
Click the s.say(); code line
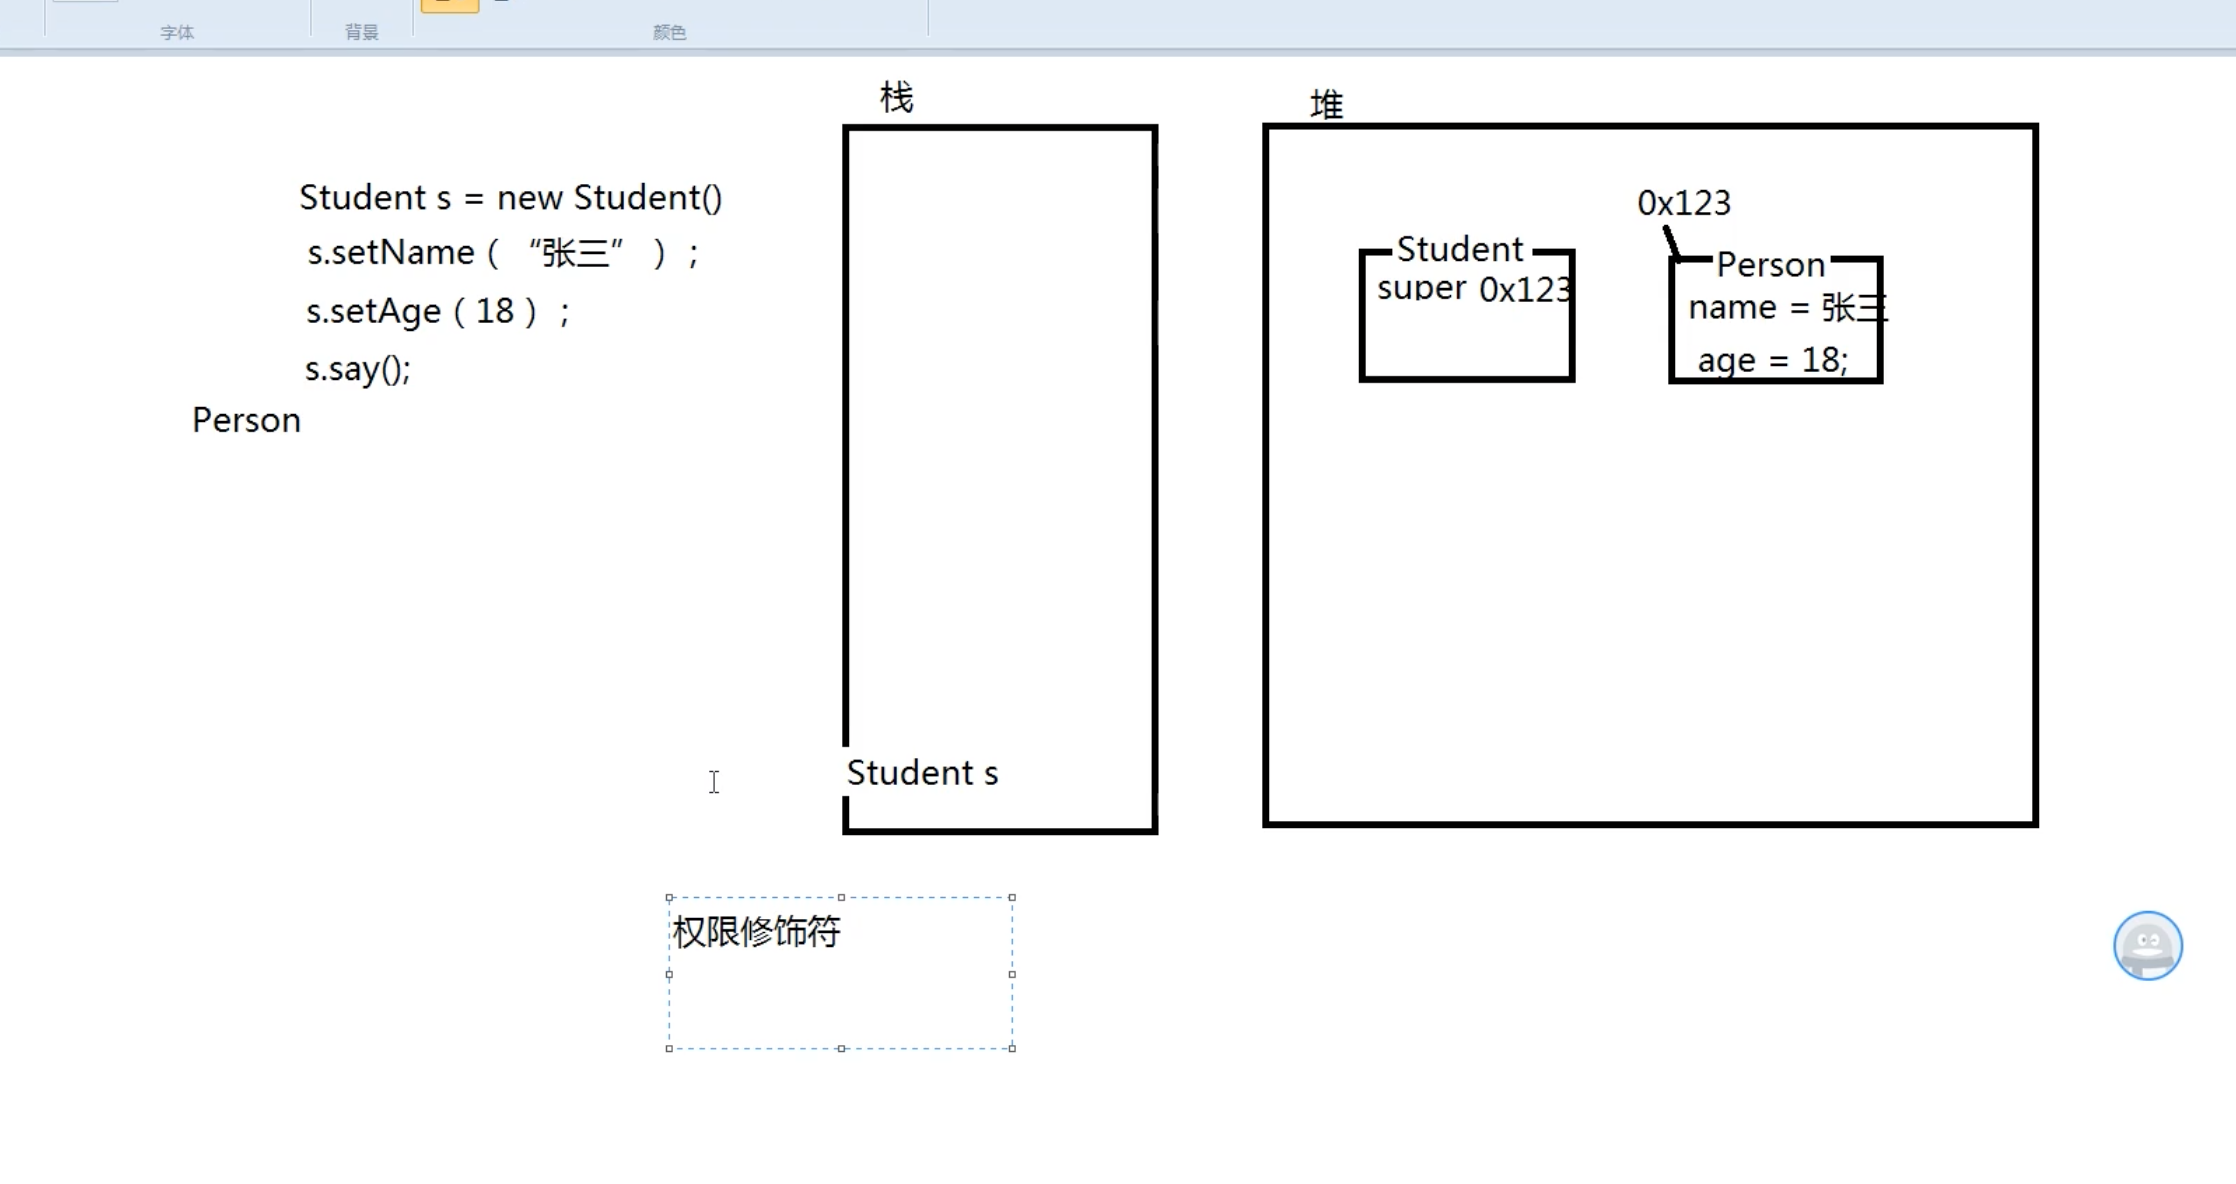[357, 369]
